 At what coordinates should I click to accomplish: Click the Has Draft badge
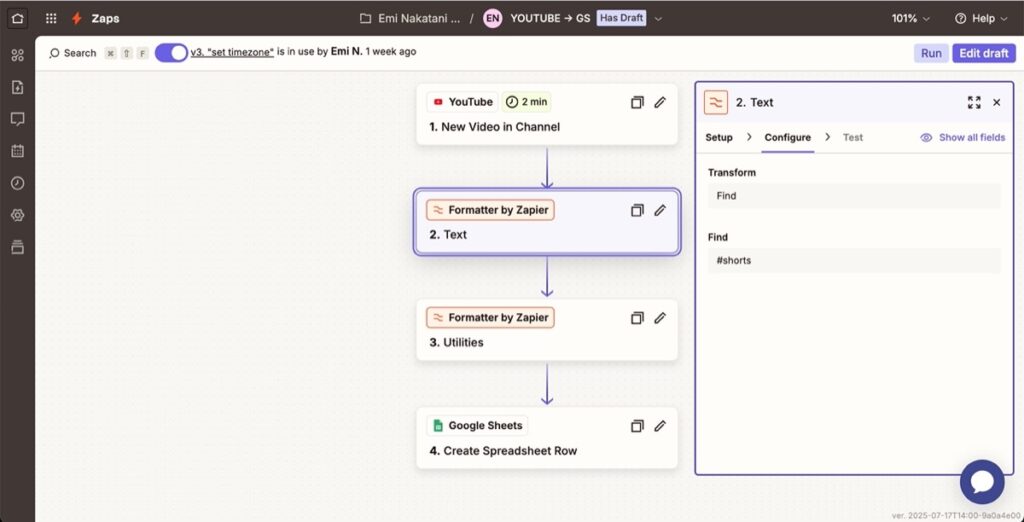pos(621,18)
